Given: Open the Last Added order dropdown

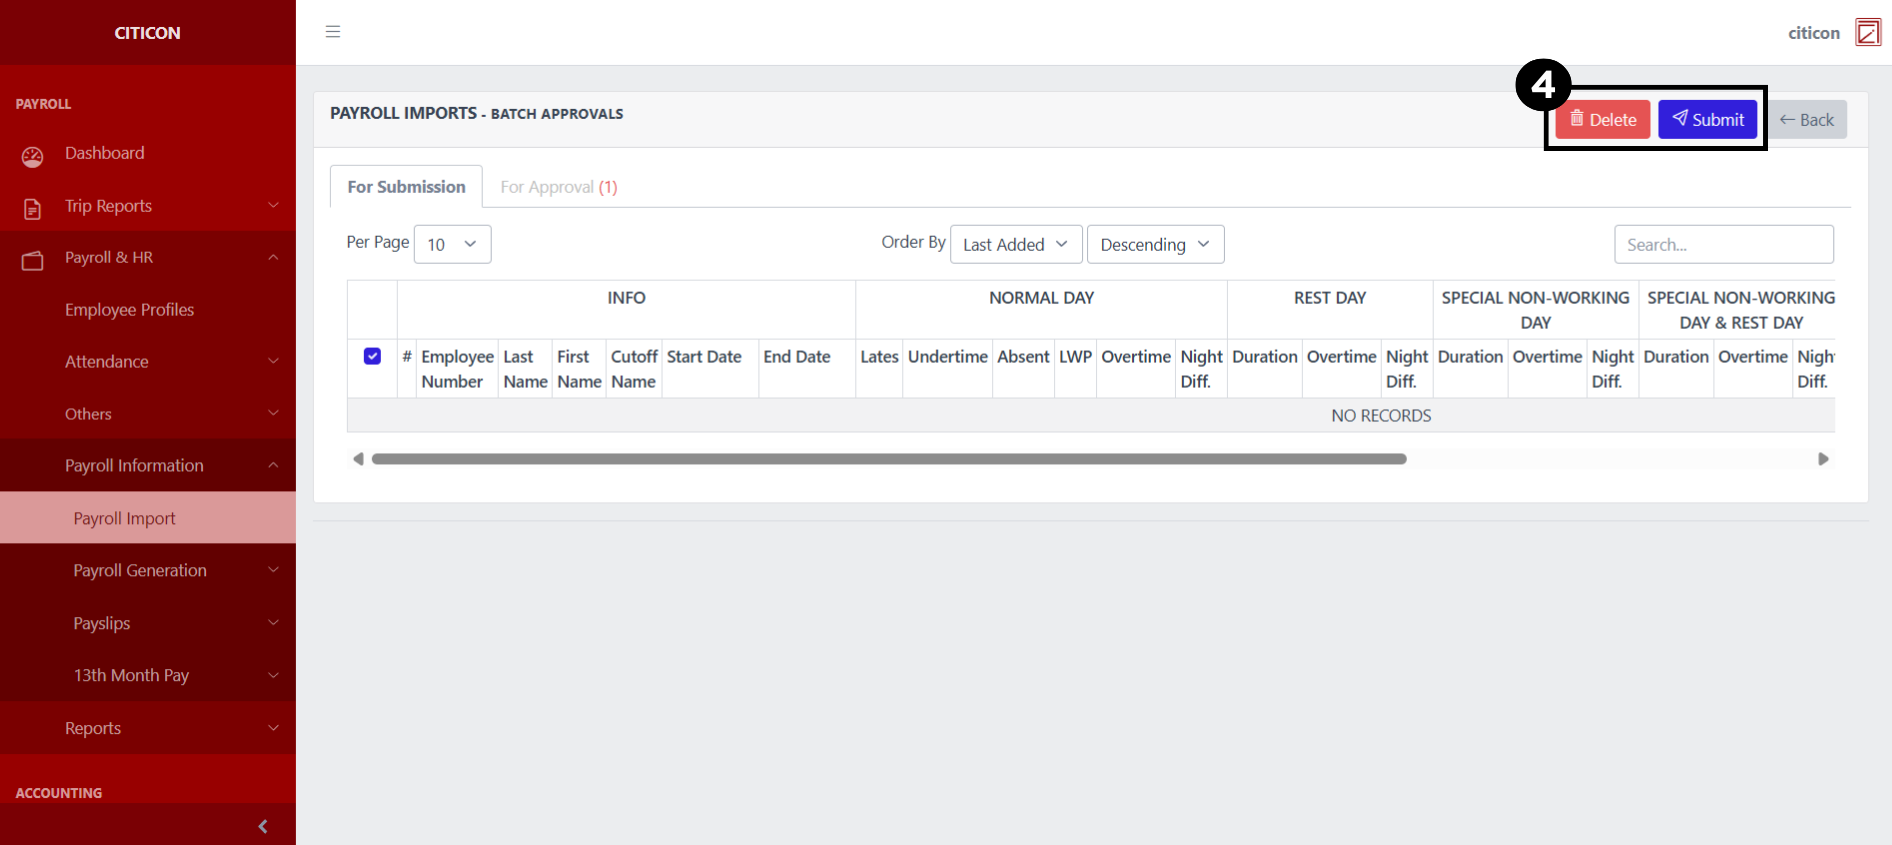Looking at the screenshot, I should (1015, 244).
